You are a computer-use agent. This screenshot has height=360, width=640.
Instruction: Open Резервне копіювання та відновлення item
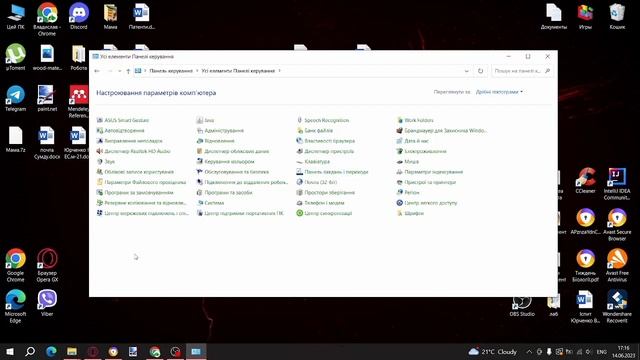pyautogui.click(x=142, y=203)
